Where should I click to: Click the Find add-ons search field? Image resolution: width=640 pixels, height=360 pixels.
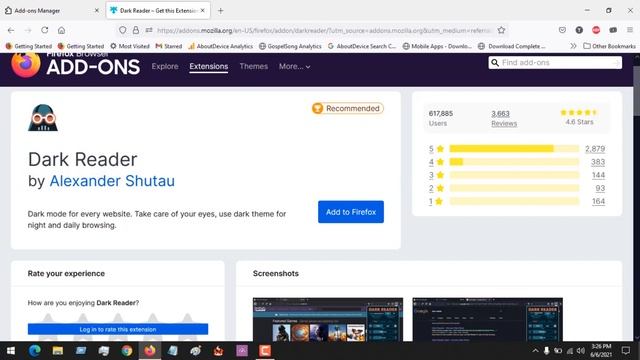coord(555,62)
